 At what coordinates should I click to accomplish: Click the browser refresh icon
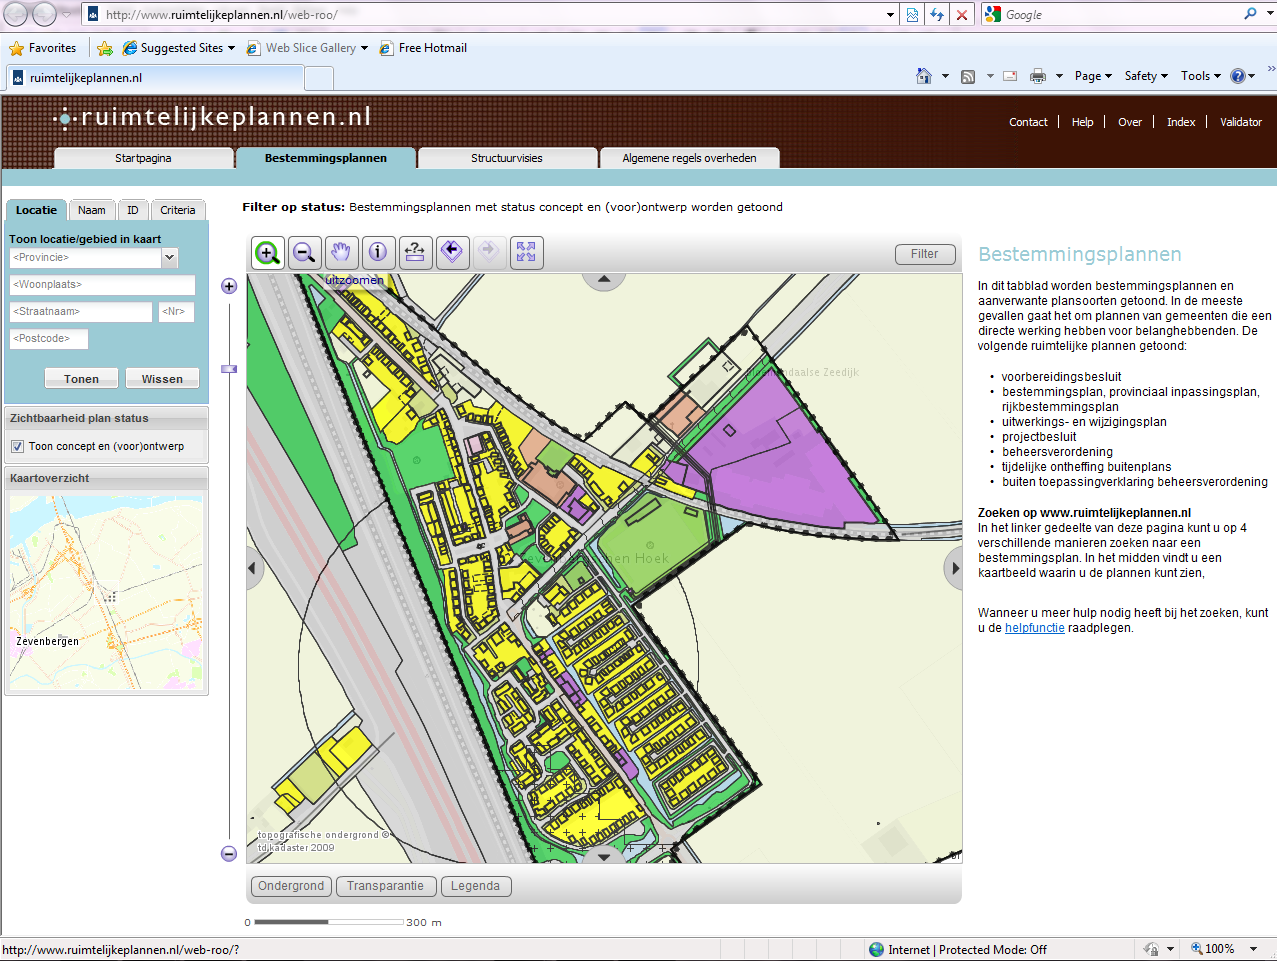[x=936, y=15]
